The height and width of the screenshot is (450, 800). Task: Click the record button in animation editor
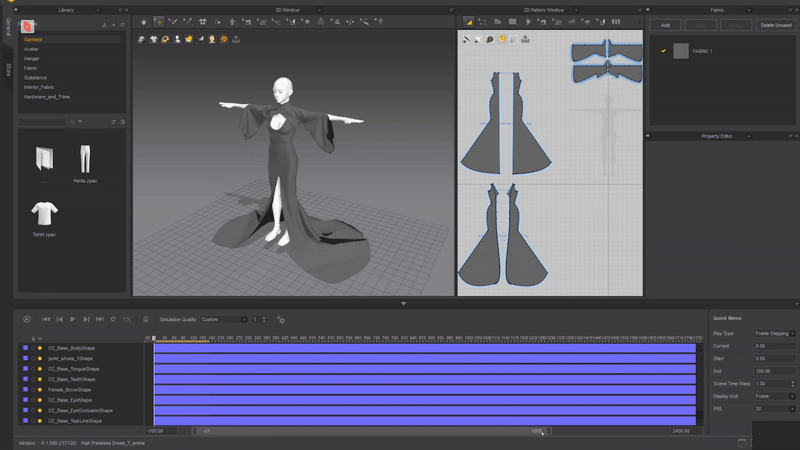pyautogui.click(x=27, y=319)
